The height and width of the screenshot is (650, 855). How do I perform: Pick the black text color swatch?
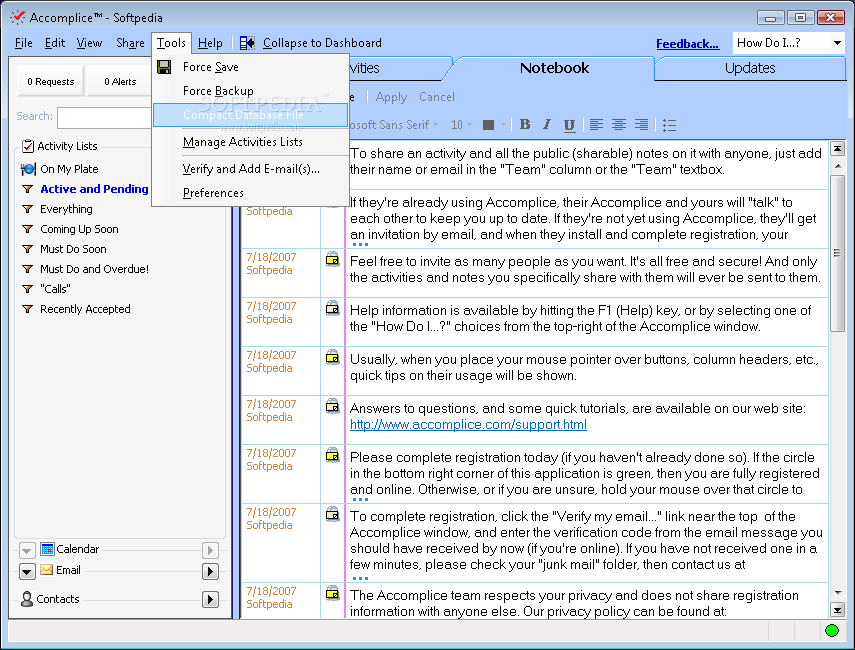point(489,125)
